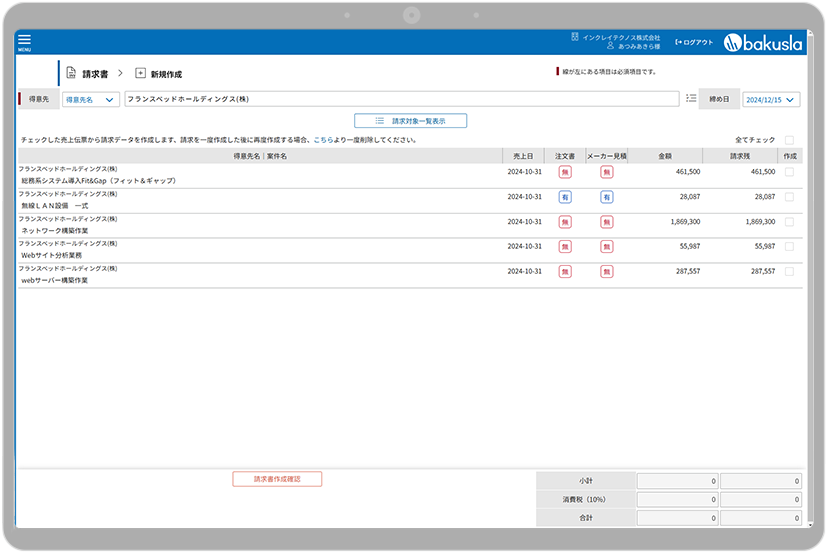Click メーカー見積 badge for Webサイト分析業務 row
The height and width of the screenshot is (552, 826).
(606, 246)
